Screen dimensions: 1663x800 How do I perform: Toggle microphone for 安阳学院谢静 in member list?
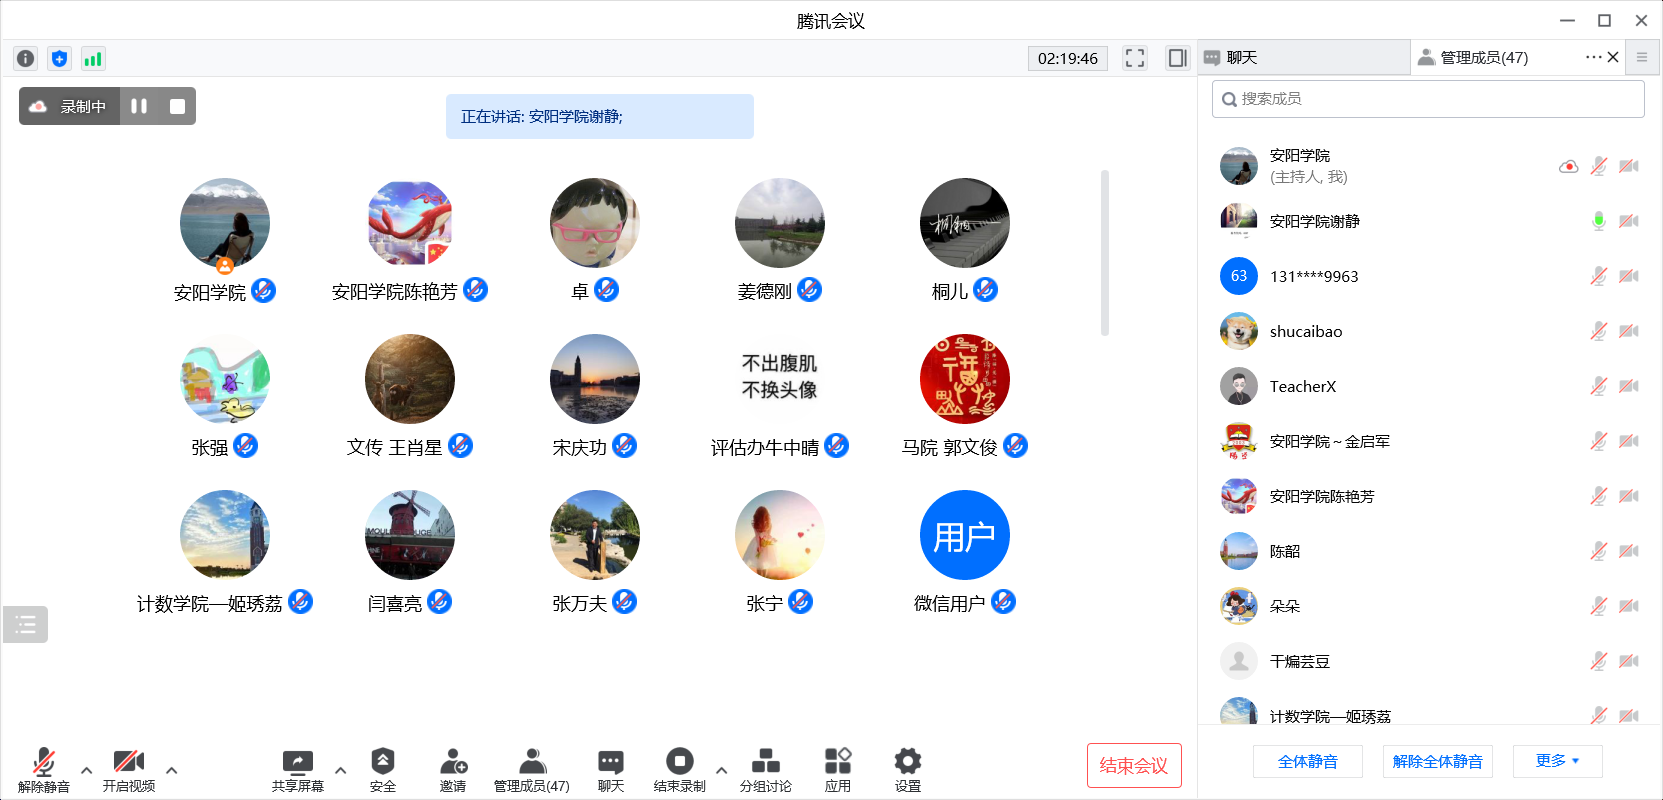1599,221
